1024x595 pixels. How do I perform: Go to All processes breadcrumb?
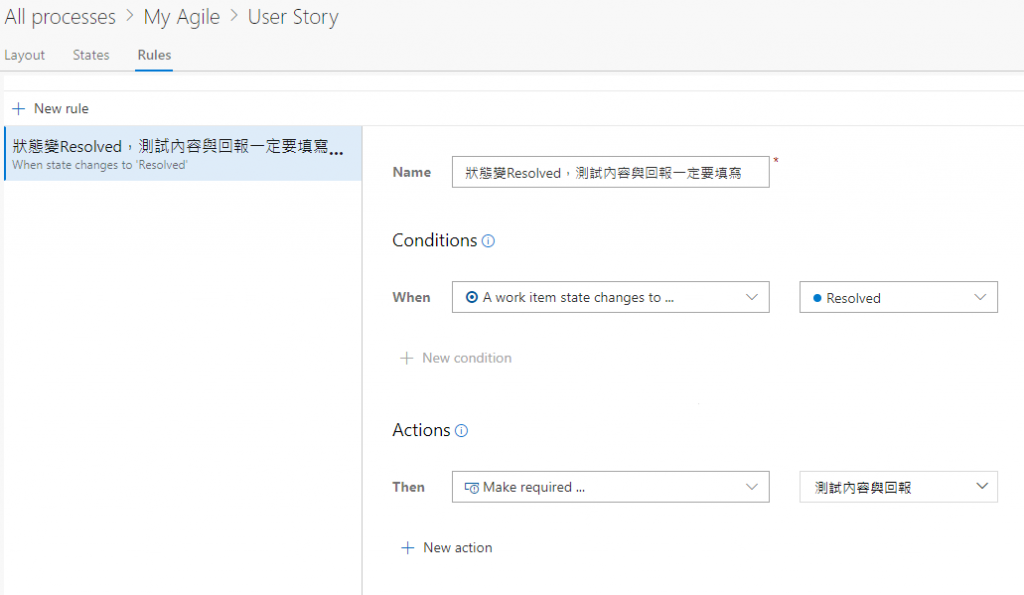[60, 16]
